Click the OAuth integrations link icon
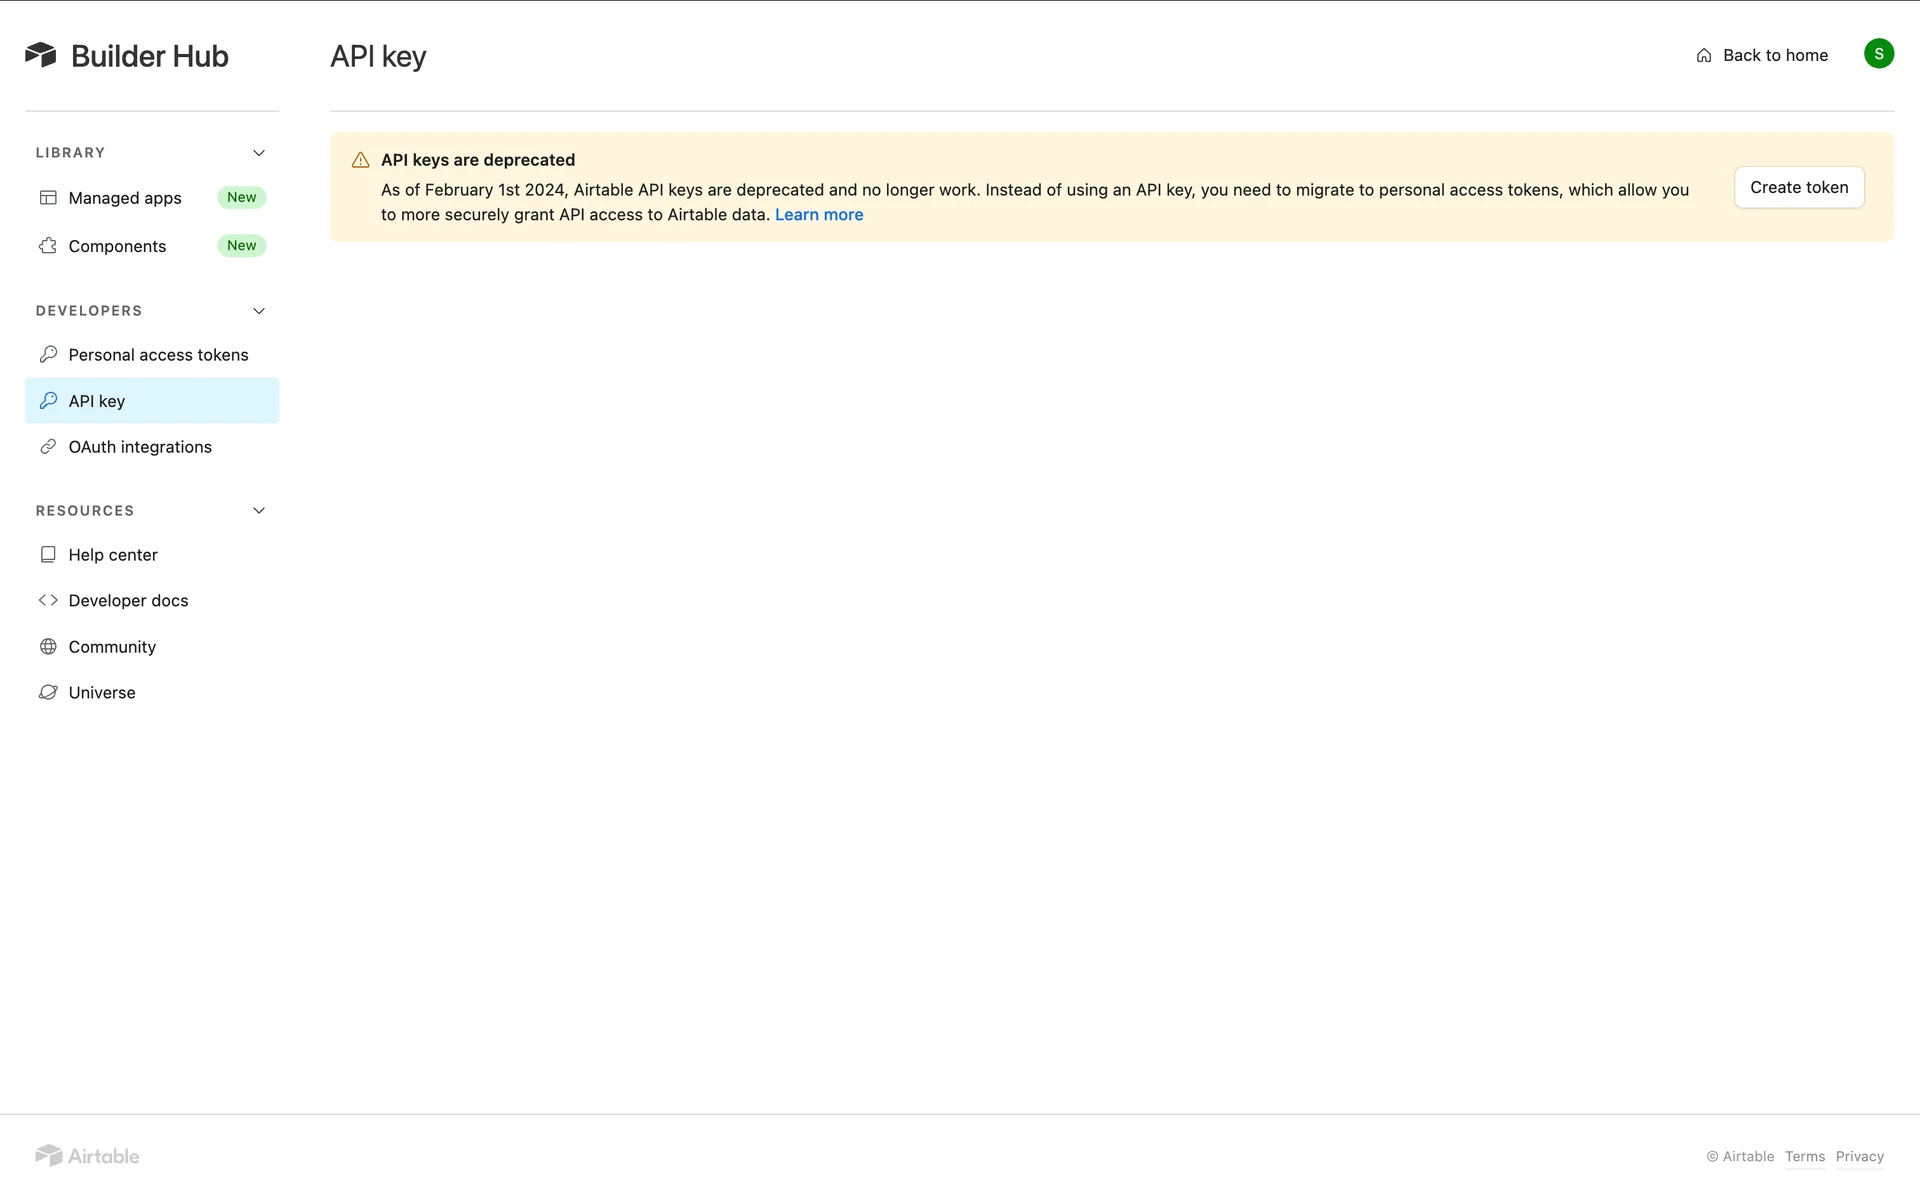The height and width of the screenshot is (1200, 1920). pos(48,447)
